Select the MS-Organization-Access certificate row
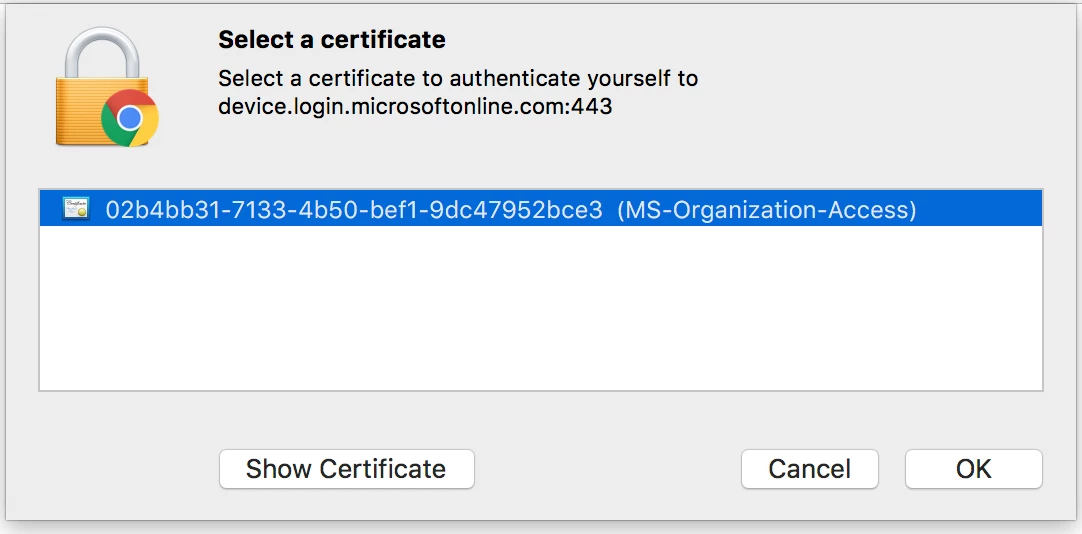This screenshot has width=1082, height=534. click(541, 208)
